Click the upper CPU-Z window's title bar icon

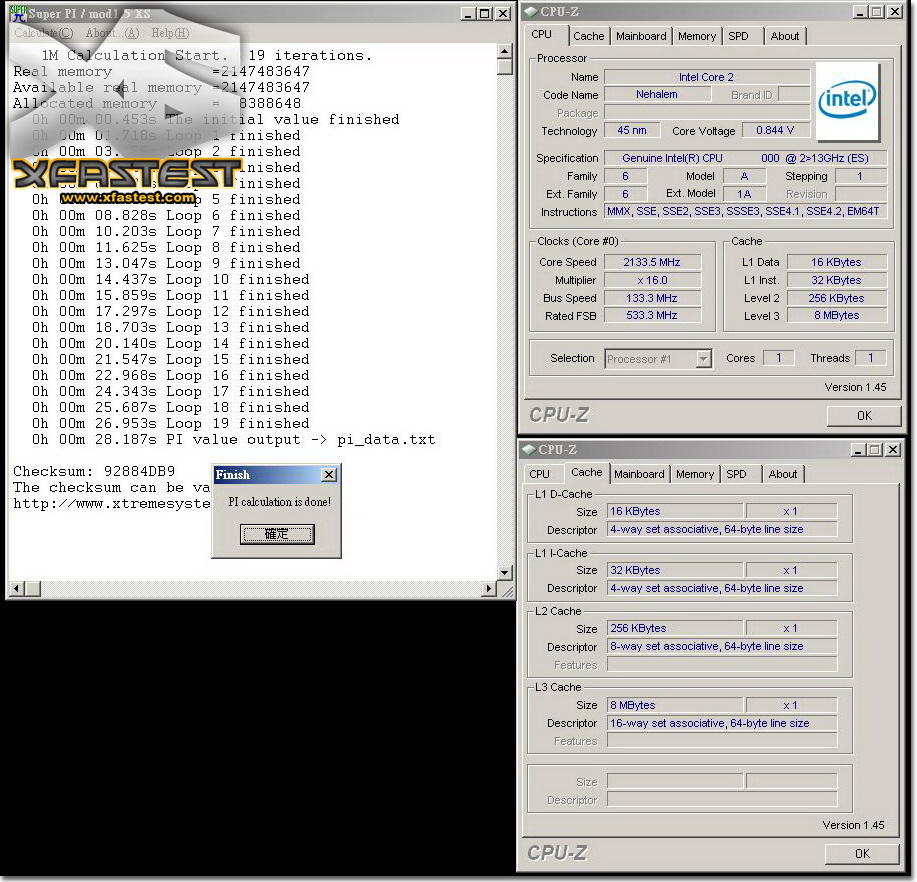pyautogui.click(x=530, y=12)
